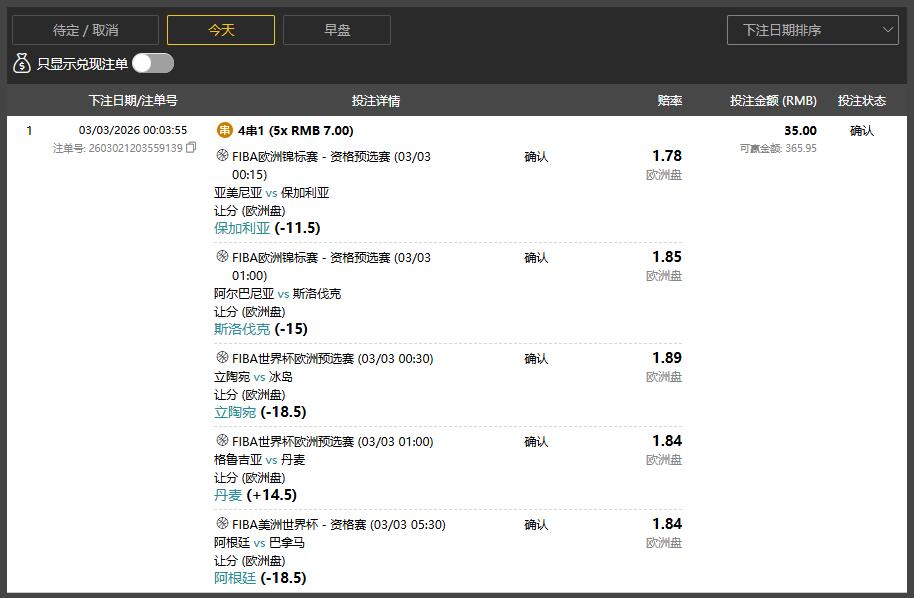914x598 pixels.
Task: Click the 保加利亚 selection link
Action: (x=242, y=228)
